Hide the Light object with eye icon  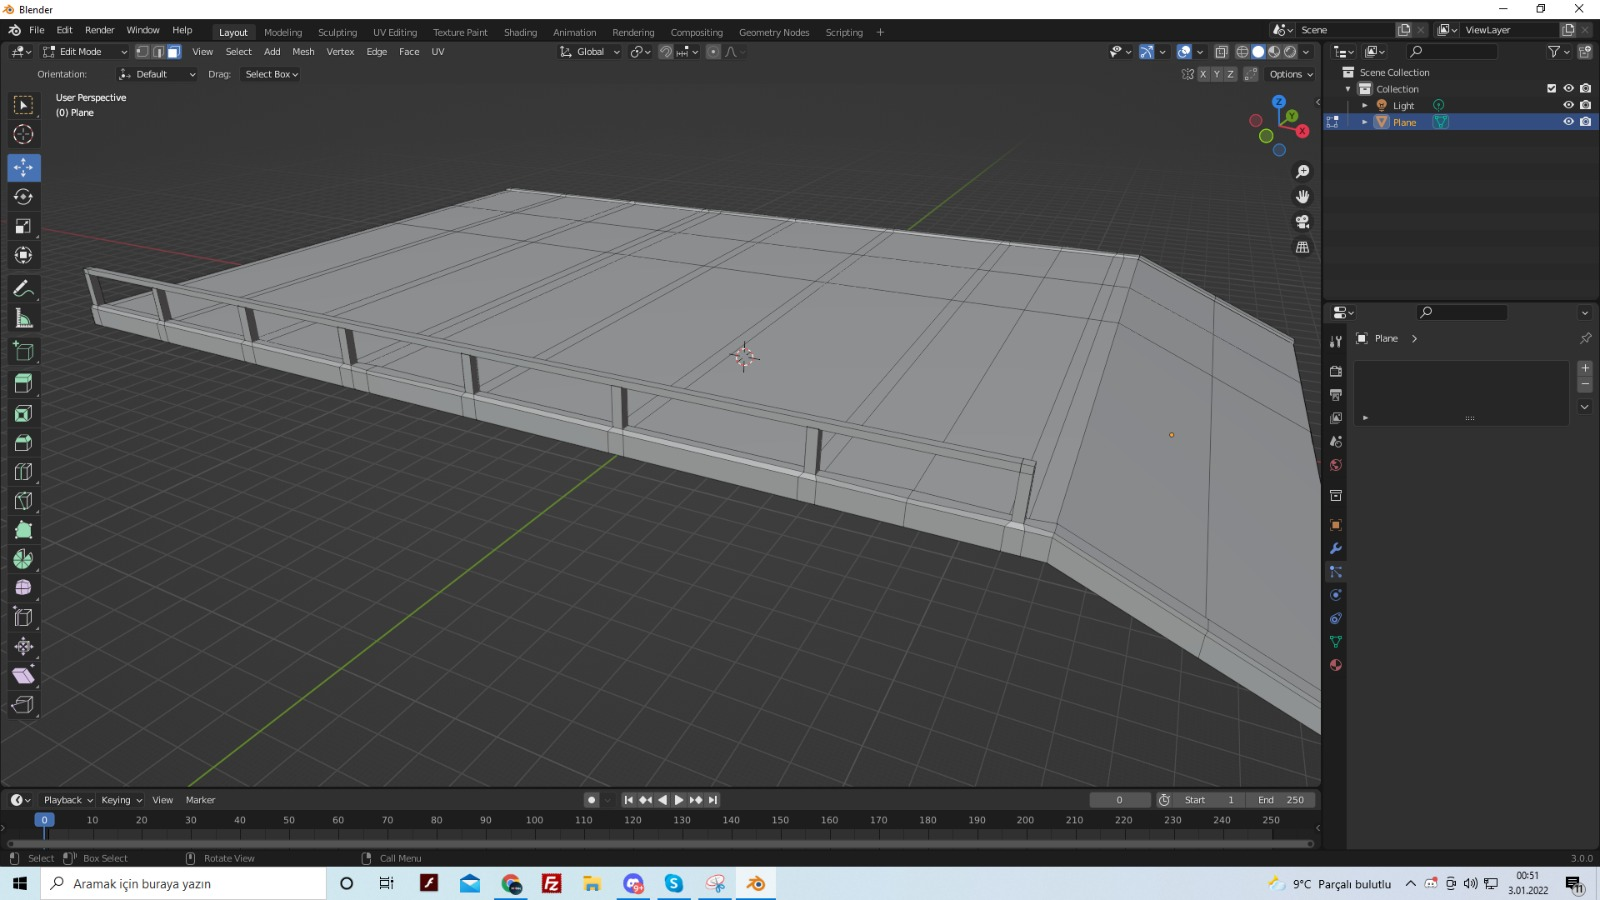(x=1568, y=105)
